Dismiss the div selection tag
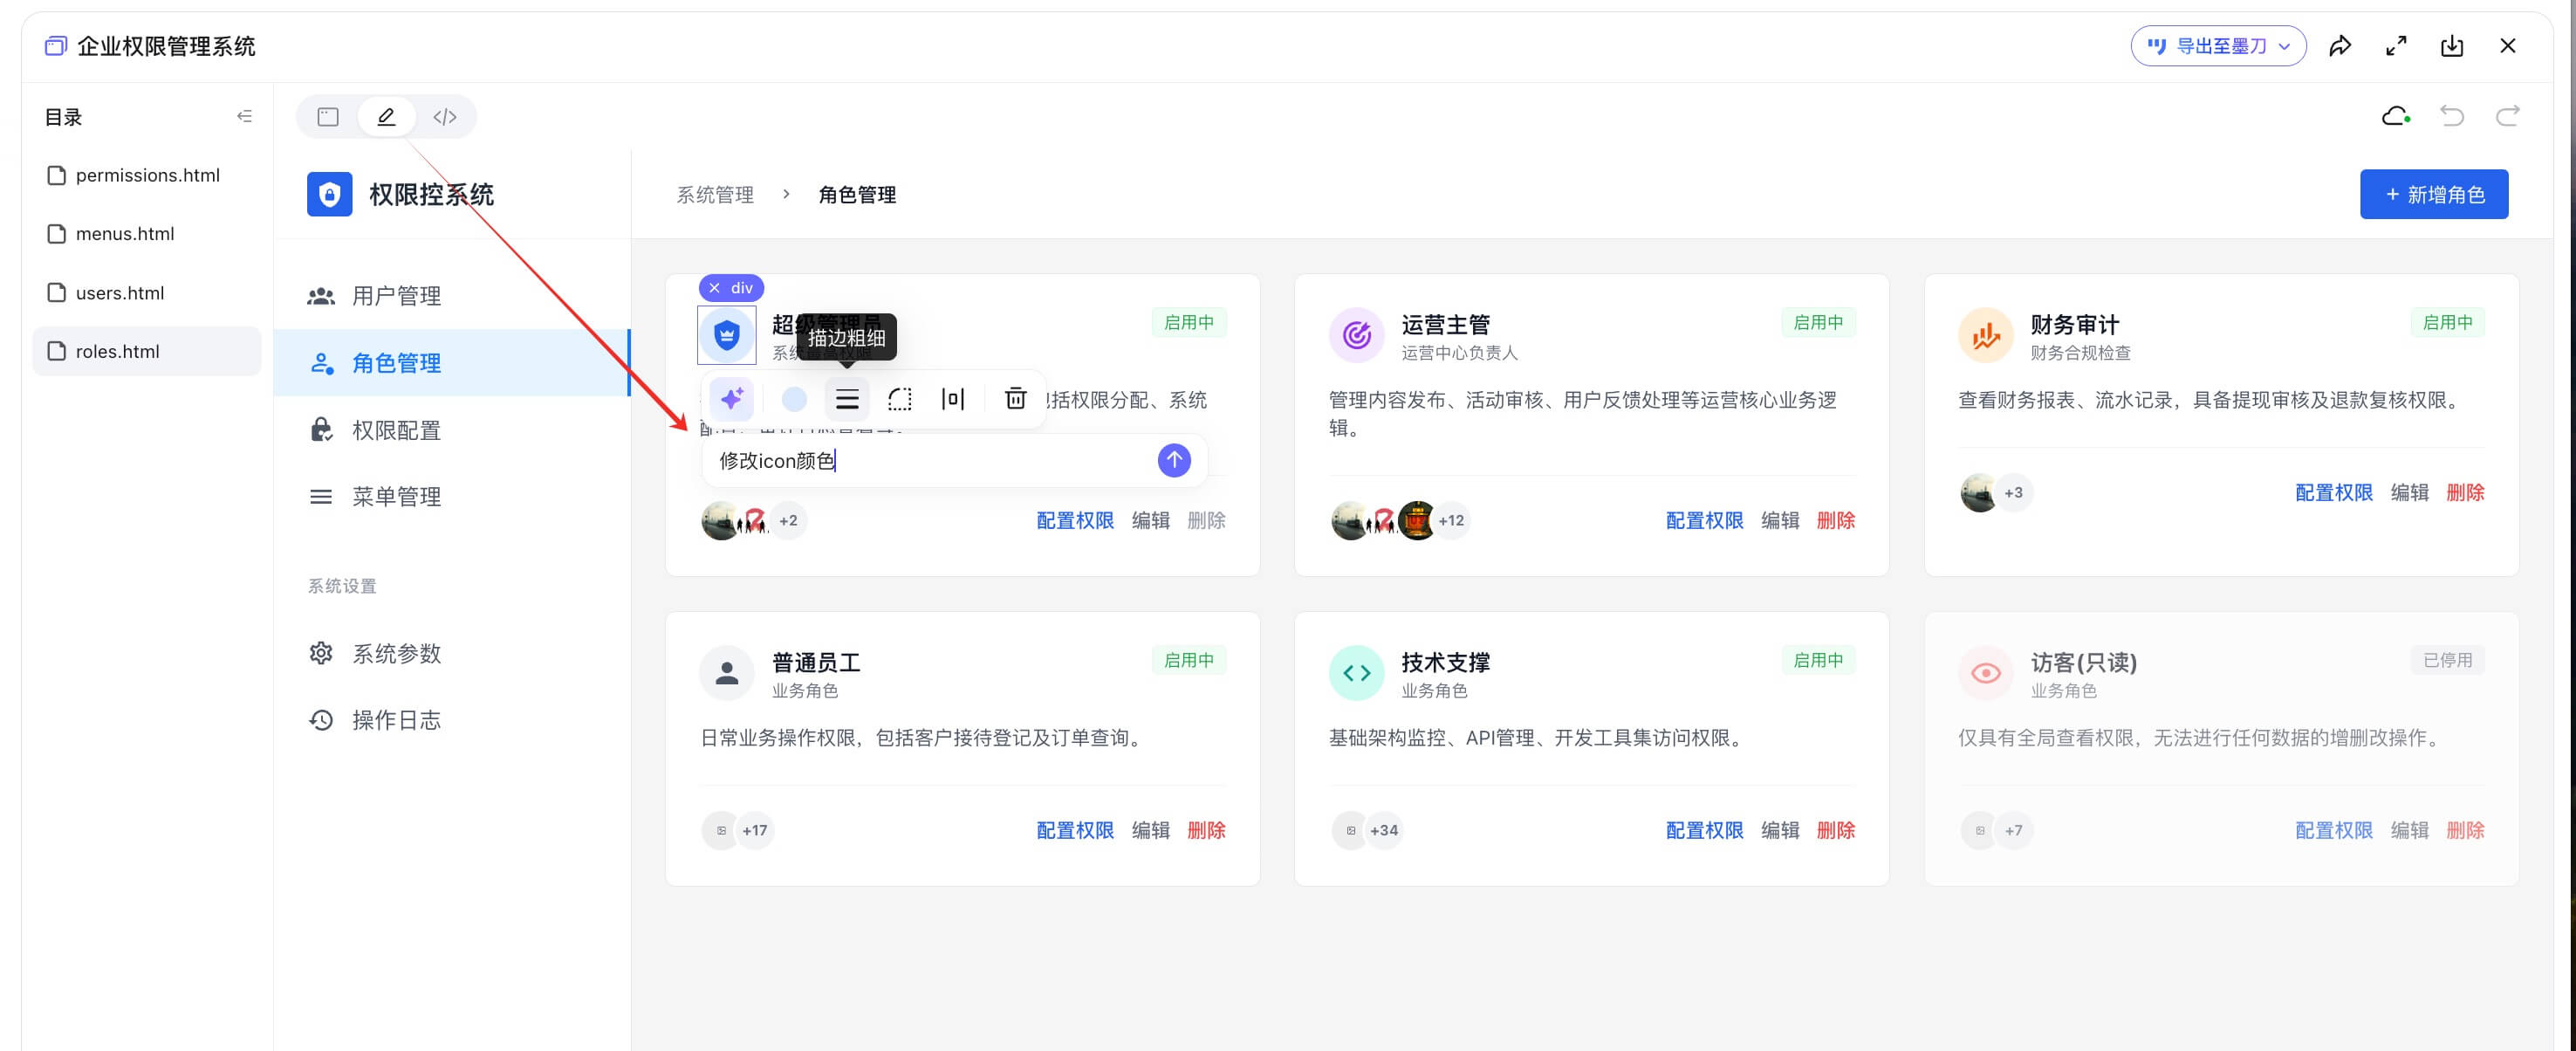 (x=714, y=288)
